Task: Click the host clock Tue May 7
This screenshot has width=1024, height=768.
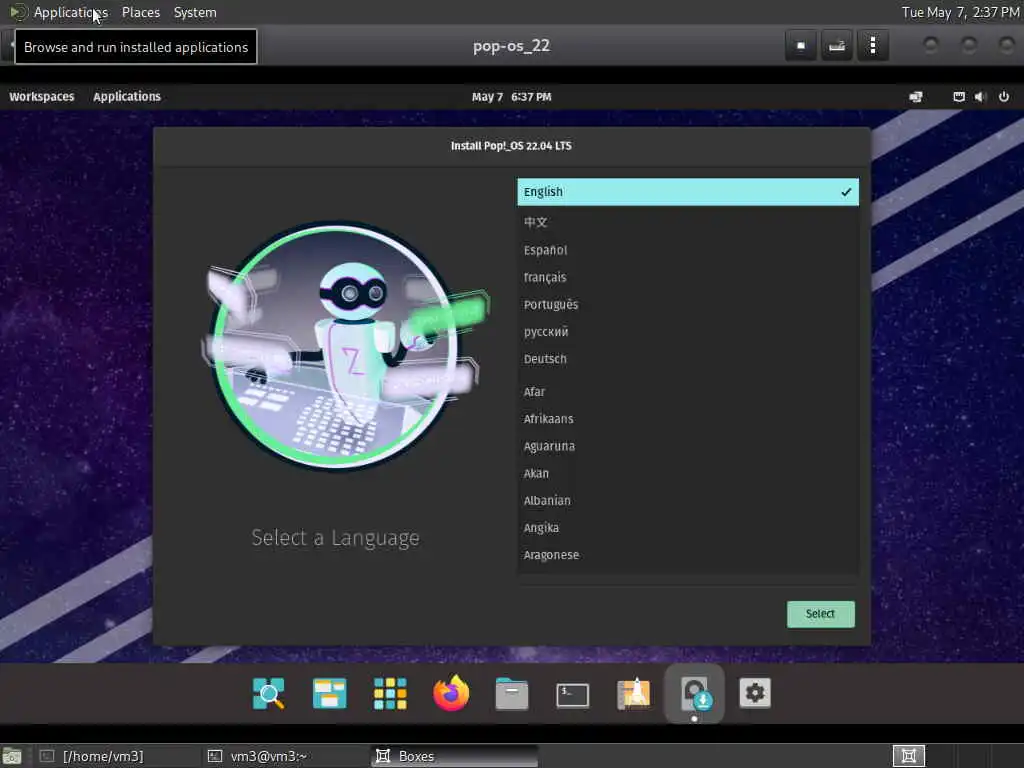Action: tap(961, 12)
